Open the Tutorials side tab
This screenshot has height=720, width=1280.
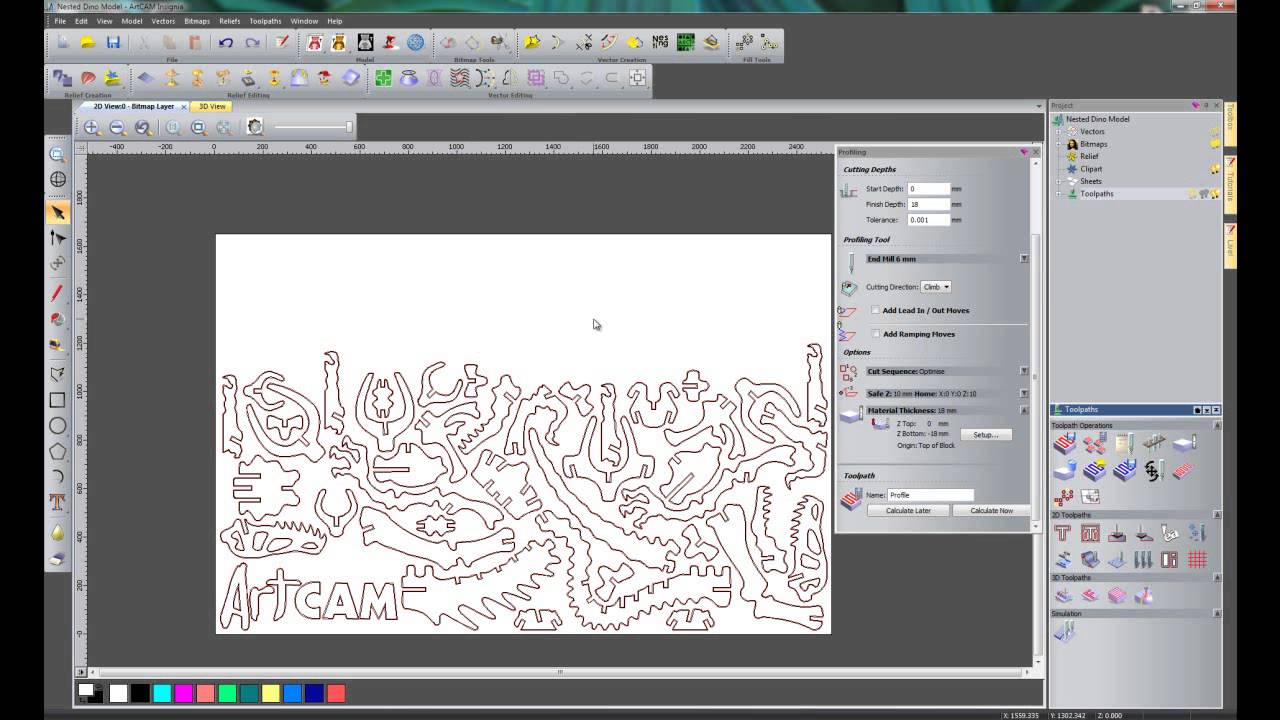coord(1231,185)
